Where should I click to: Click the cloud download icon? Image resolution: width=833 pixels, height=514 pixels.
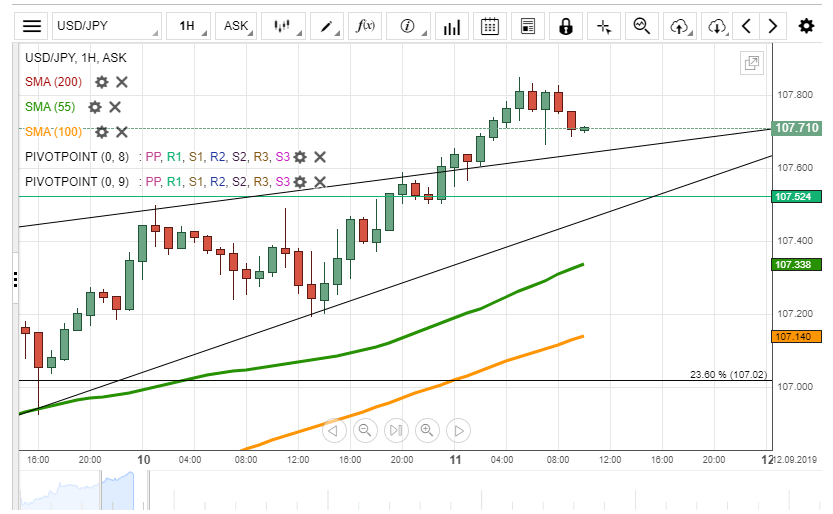[715, 26]
